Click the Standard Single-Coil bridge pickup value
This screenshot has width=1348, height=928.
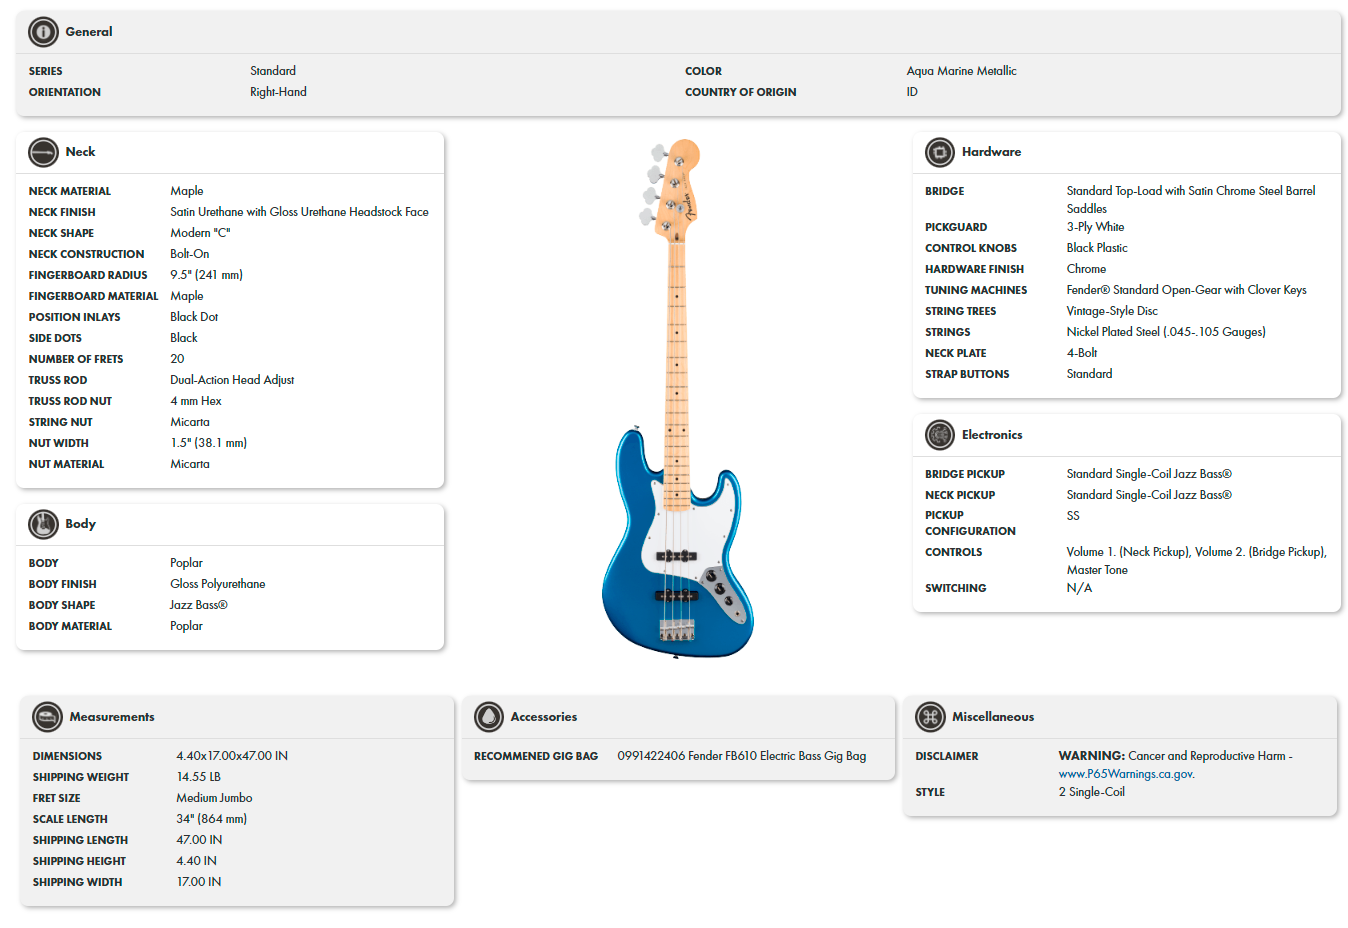point(1148,473)
